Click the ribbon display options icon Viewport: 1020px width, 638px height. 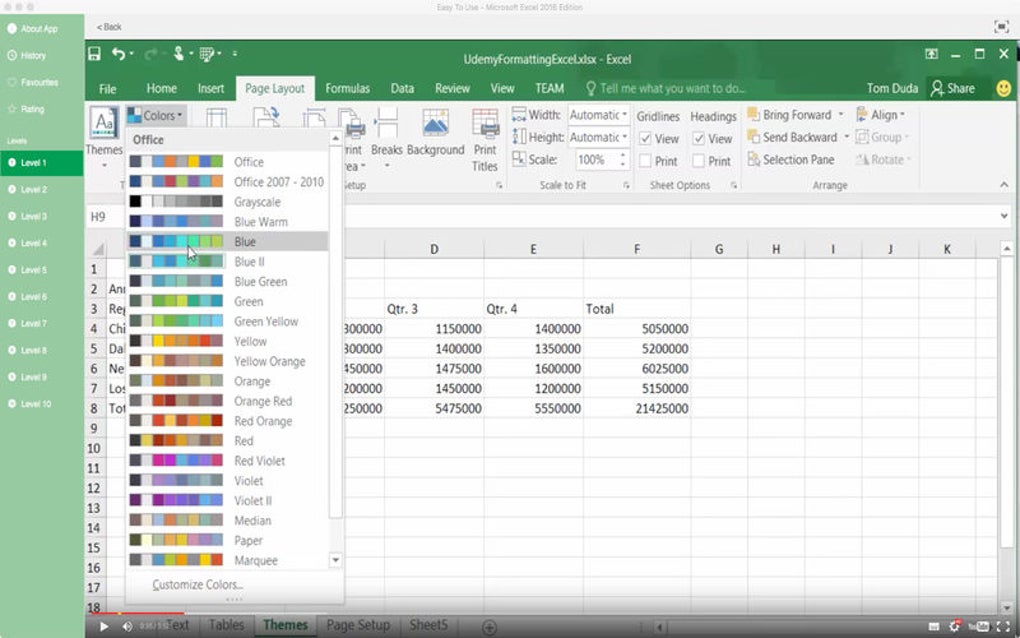[932, 54]
